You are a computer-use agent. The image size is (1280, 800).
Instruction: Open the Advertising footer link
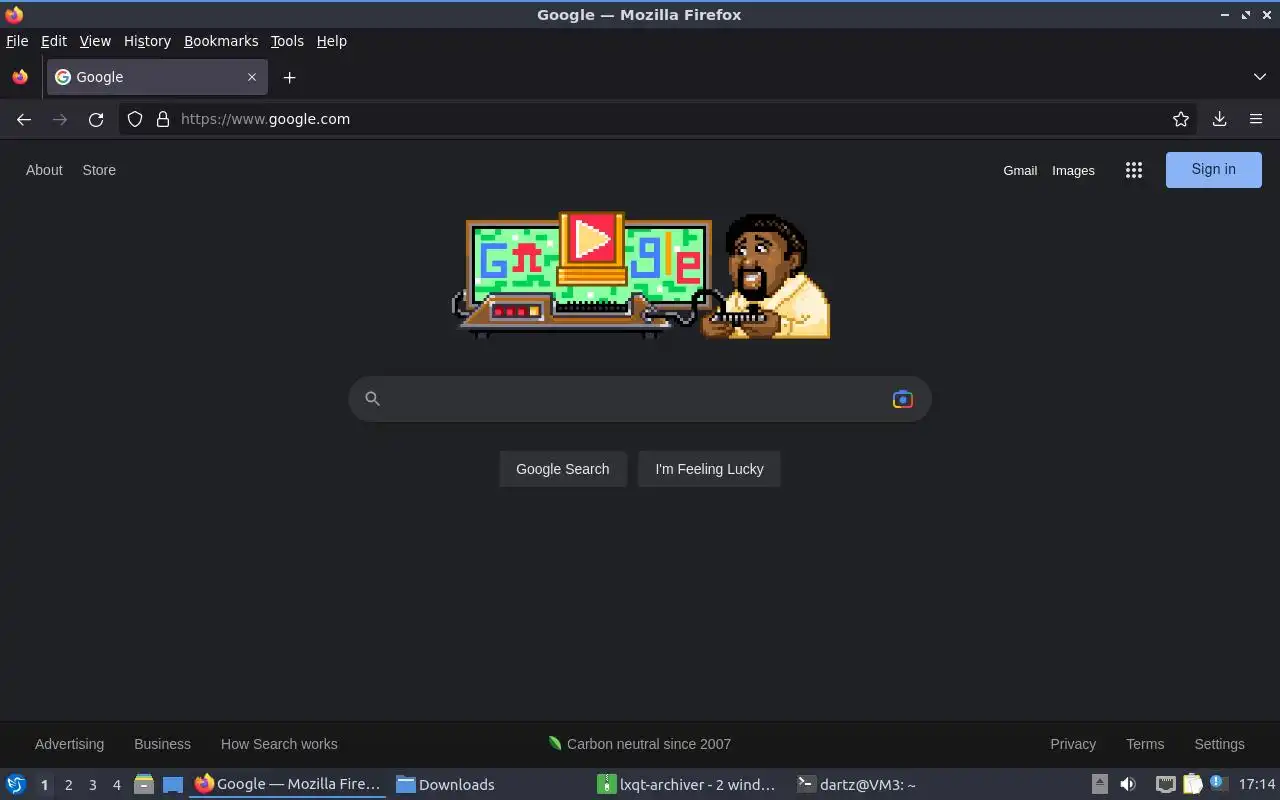pyautogui.click(x=69, y=744)
